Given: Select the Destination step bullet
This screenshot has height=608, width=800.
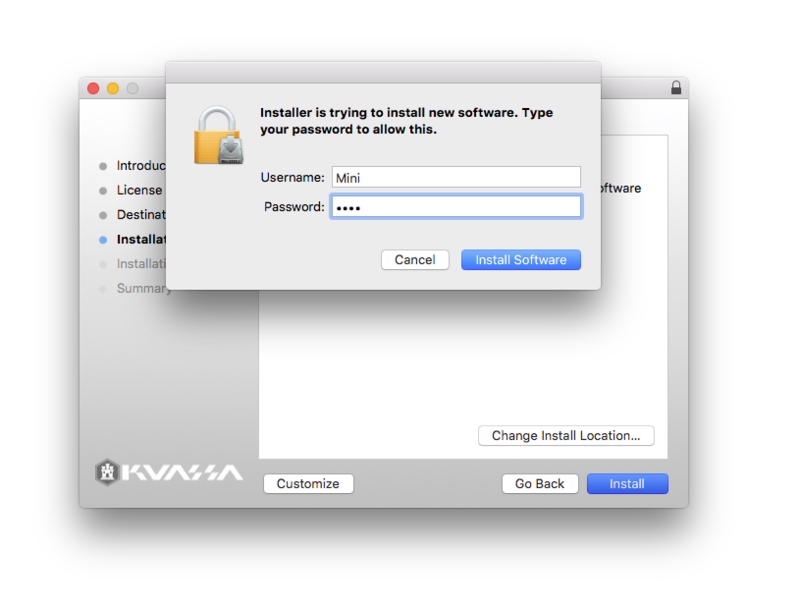Looking at the screenshot, I should point(103,215).
